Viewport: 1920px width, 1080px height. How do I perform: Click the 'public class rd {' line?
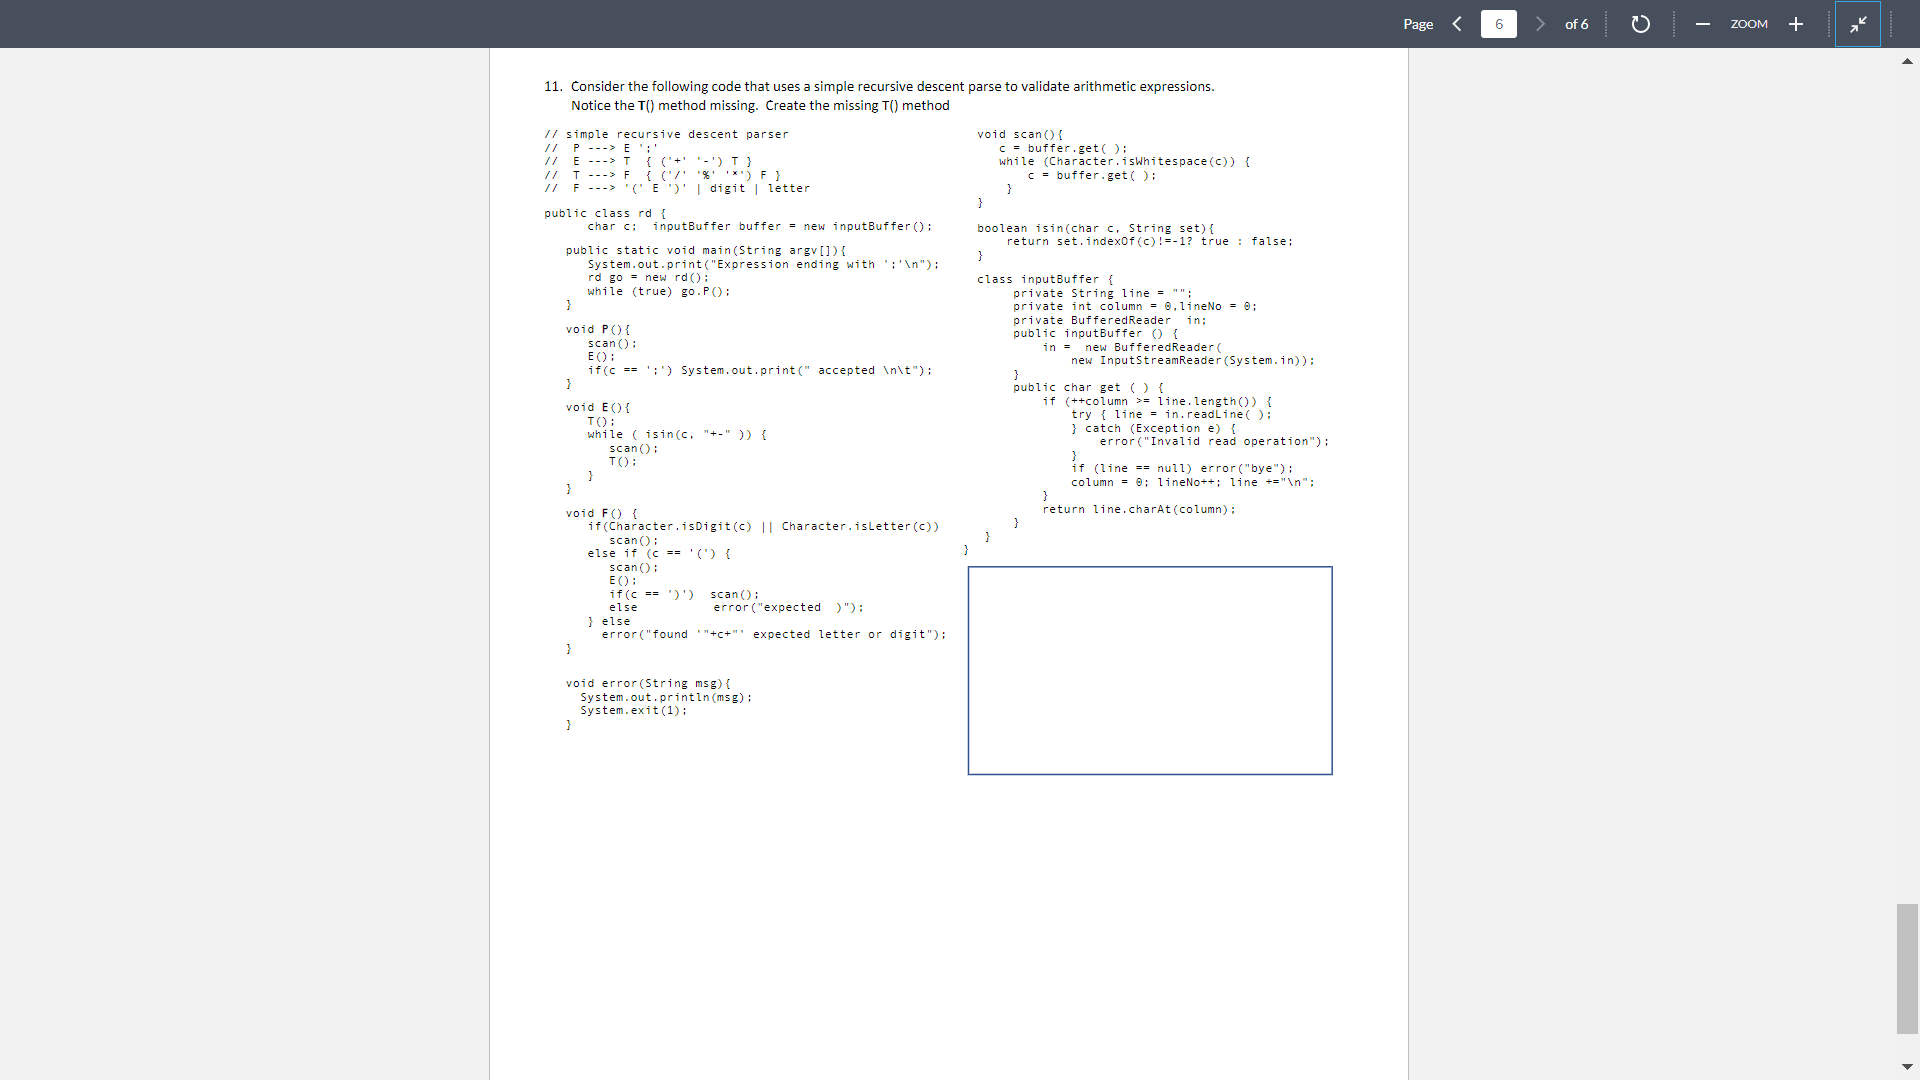(604, 213)
